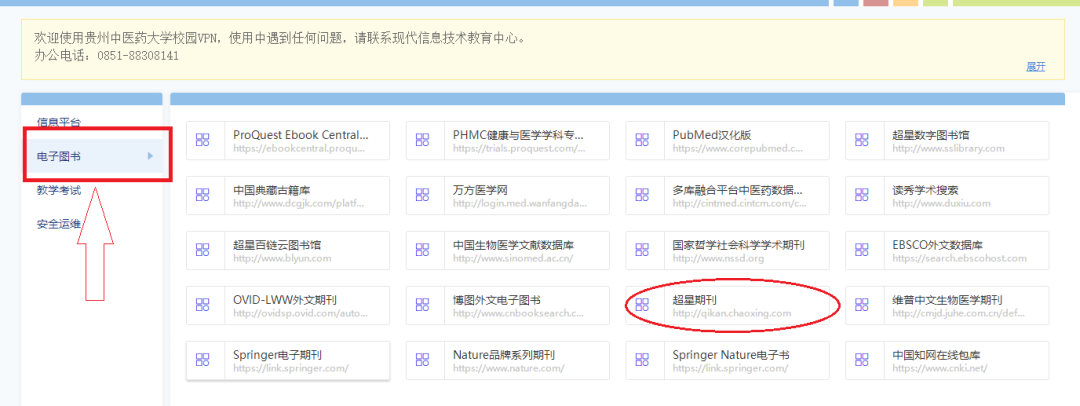Open 超星百链云图书馆 resource

[x=288, y=251]
